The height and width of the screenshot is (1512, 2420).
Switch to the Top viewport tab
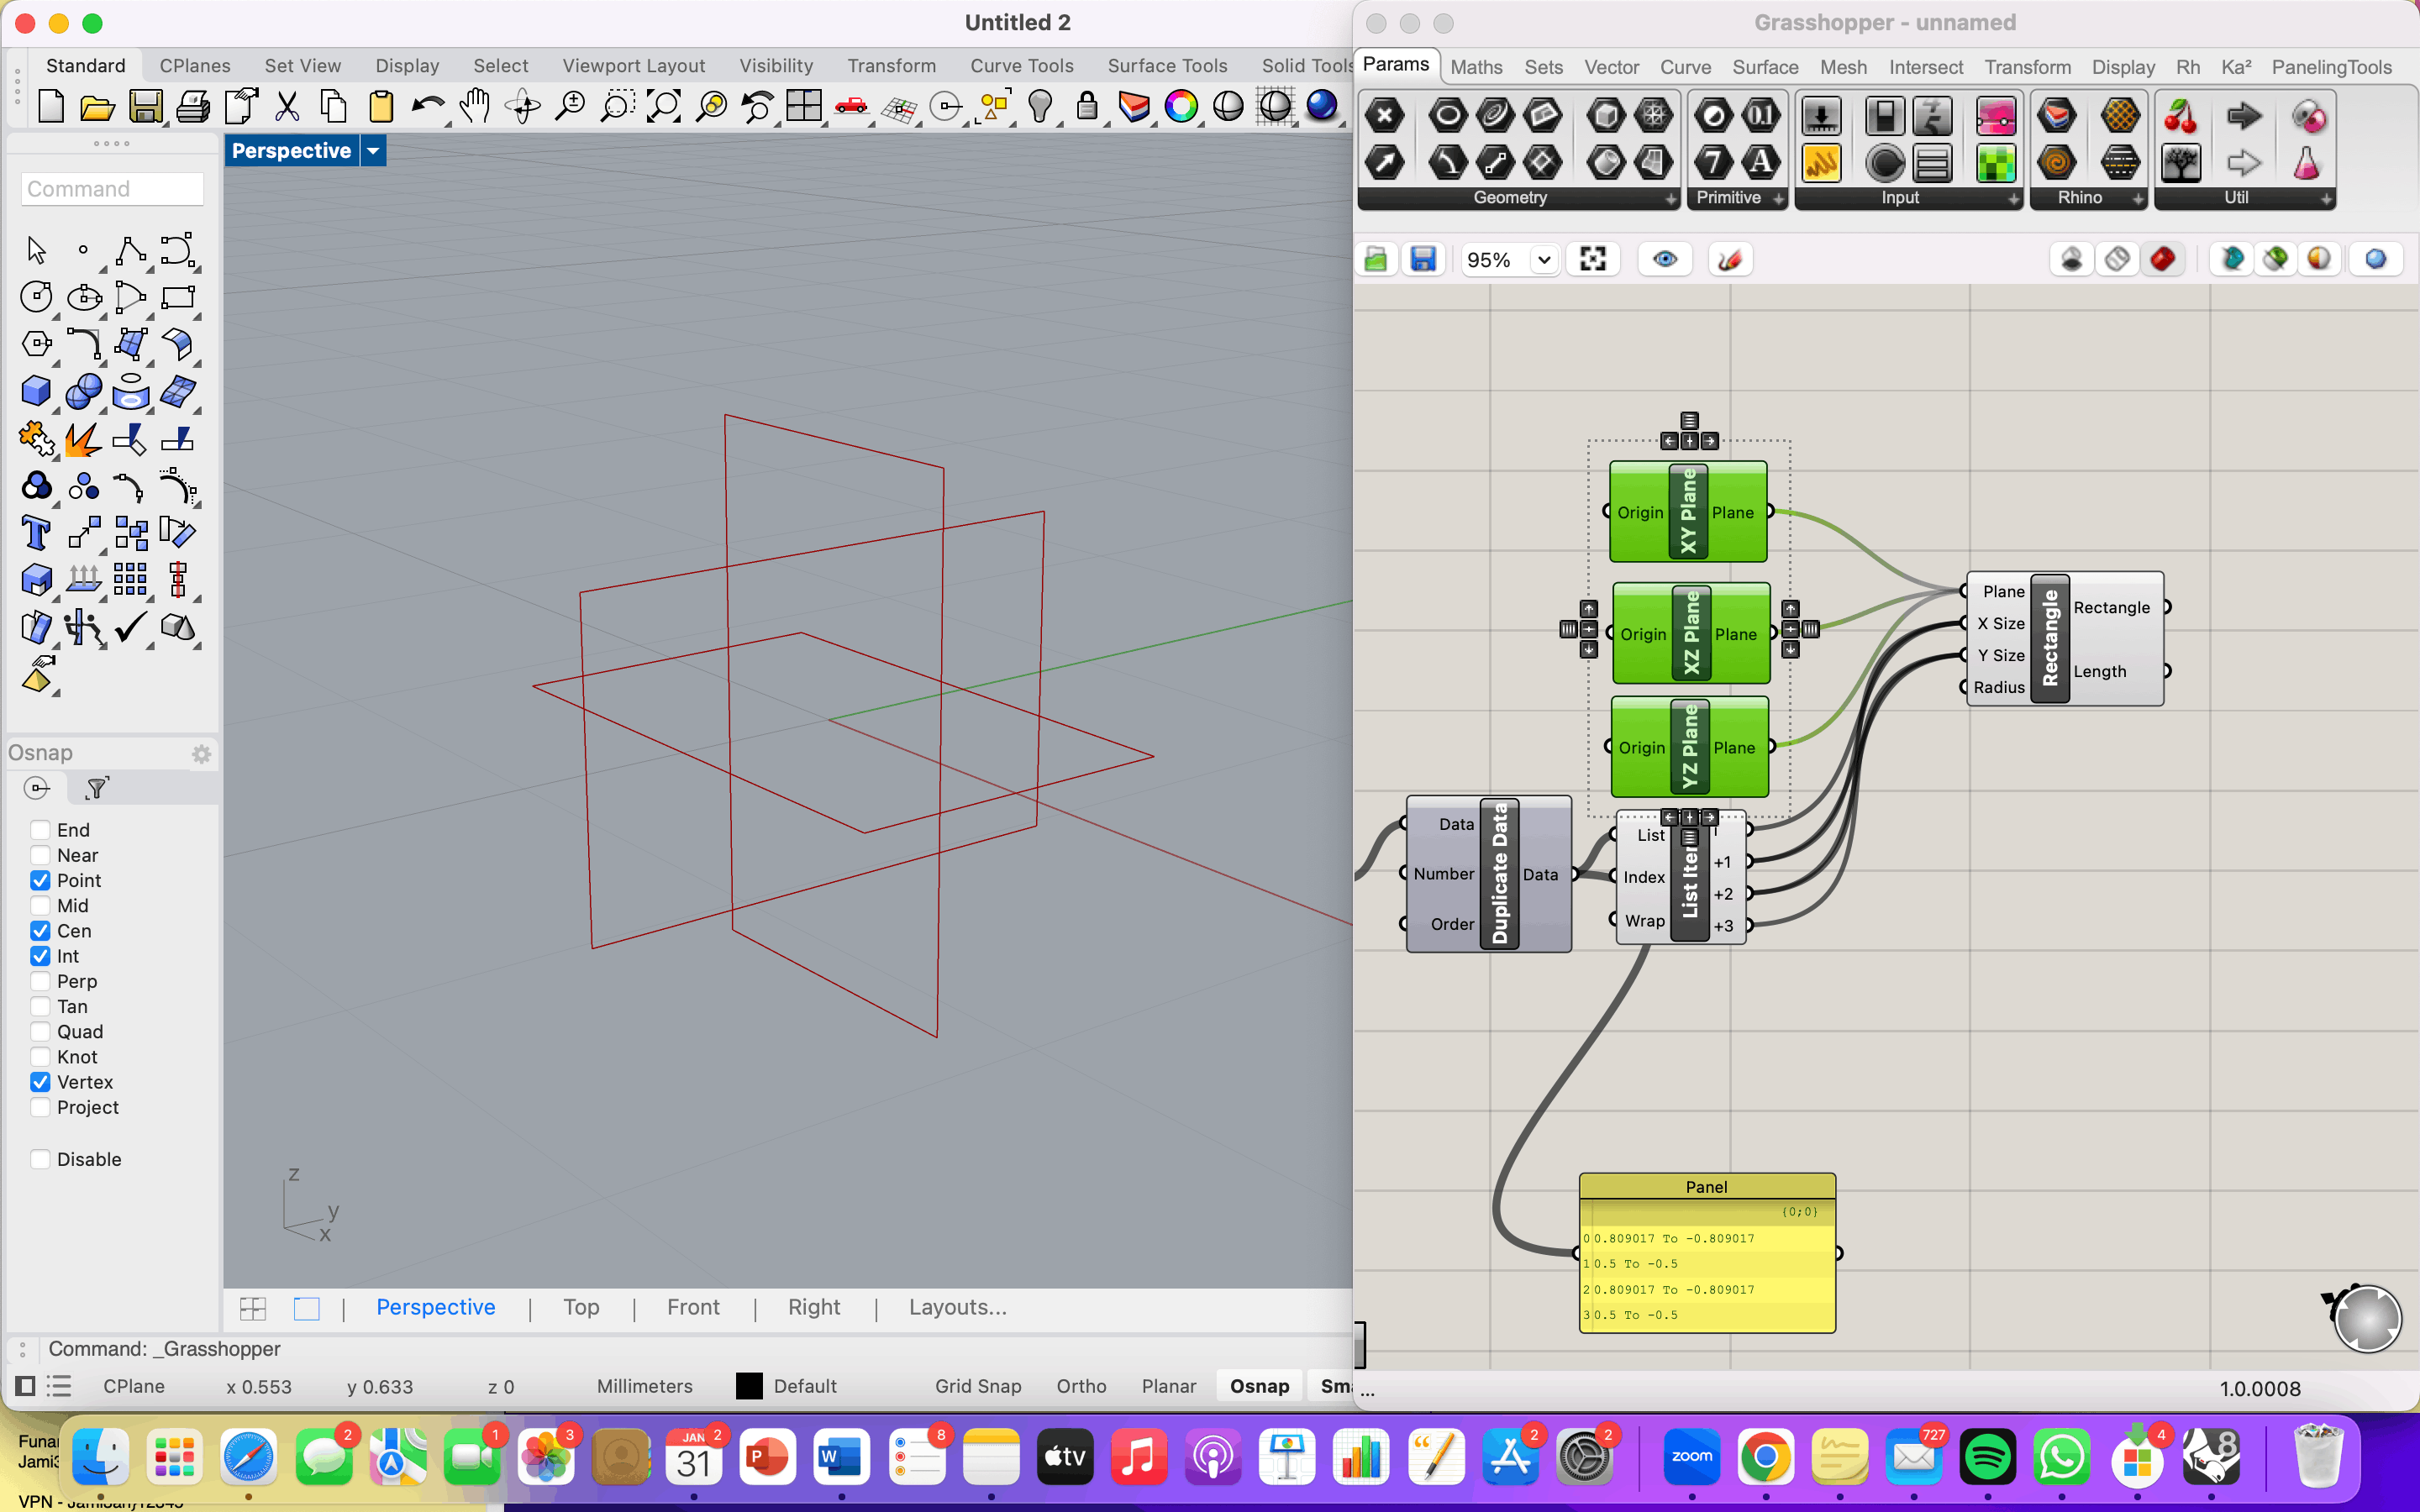click(581, 1307)
